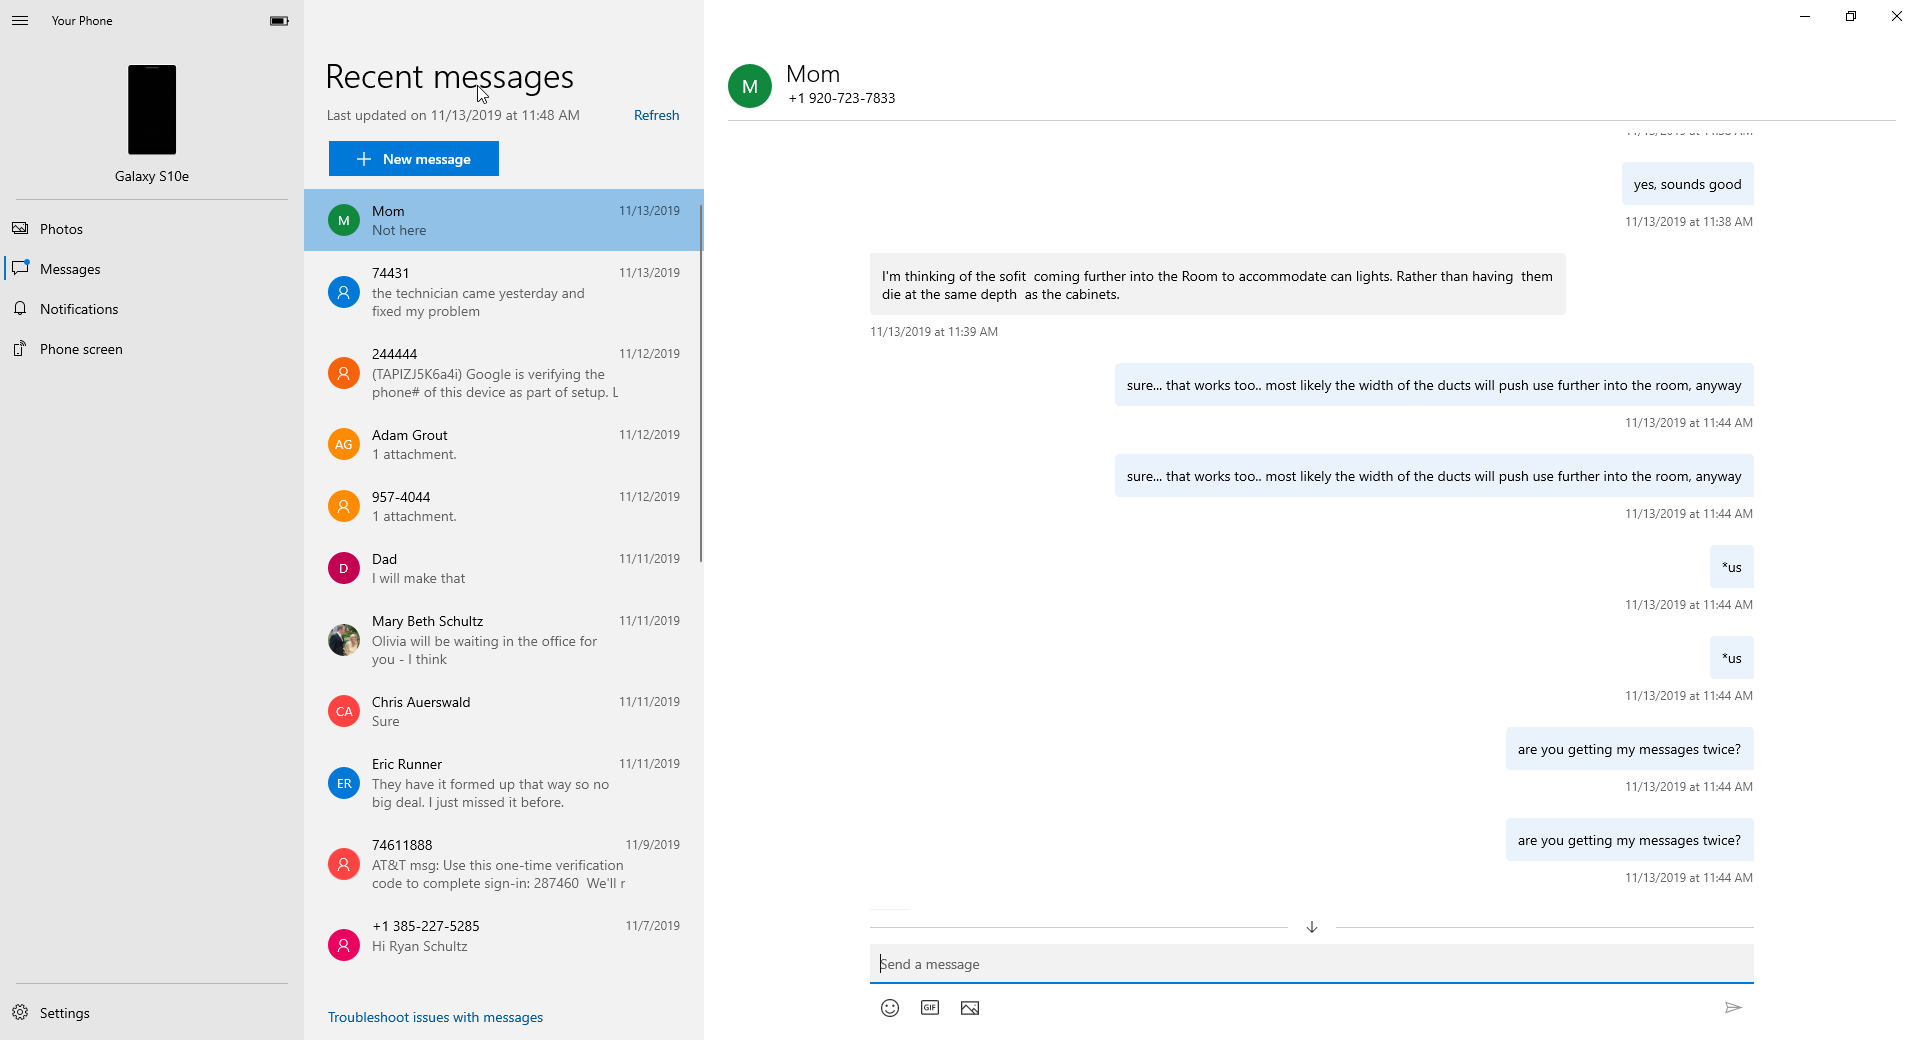This screenshot has width=1920, height=1040.
Task: Open the hamburger navigation menu
Action: (x=20, y=20)
